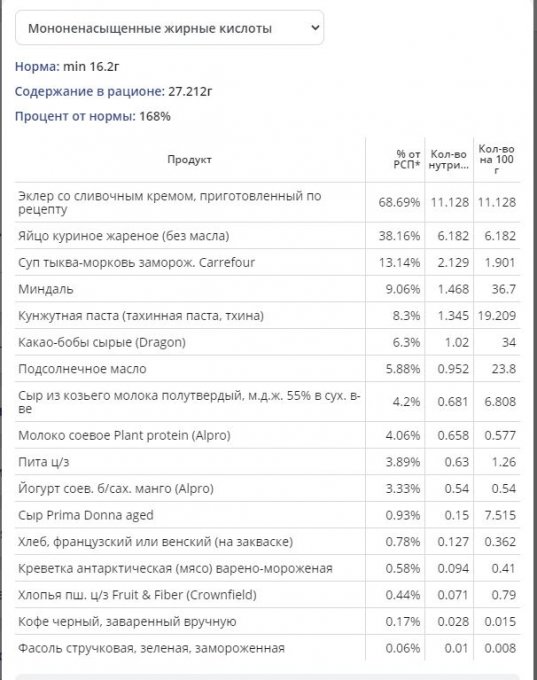Click Креветка антарктическая варено-мороженая entry
The height and width of the screenshot is (680, 537).
175,568
